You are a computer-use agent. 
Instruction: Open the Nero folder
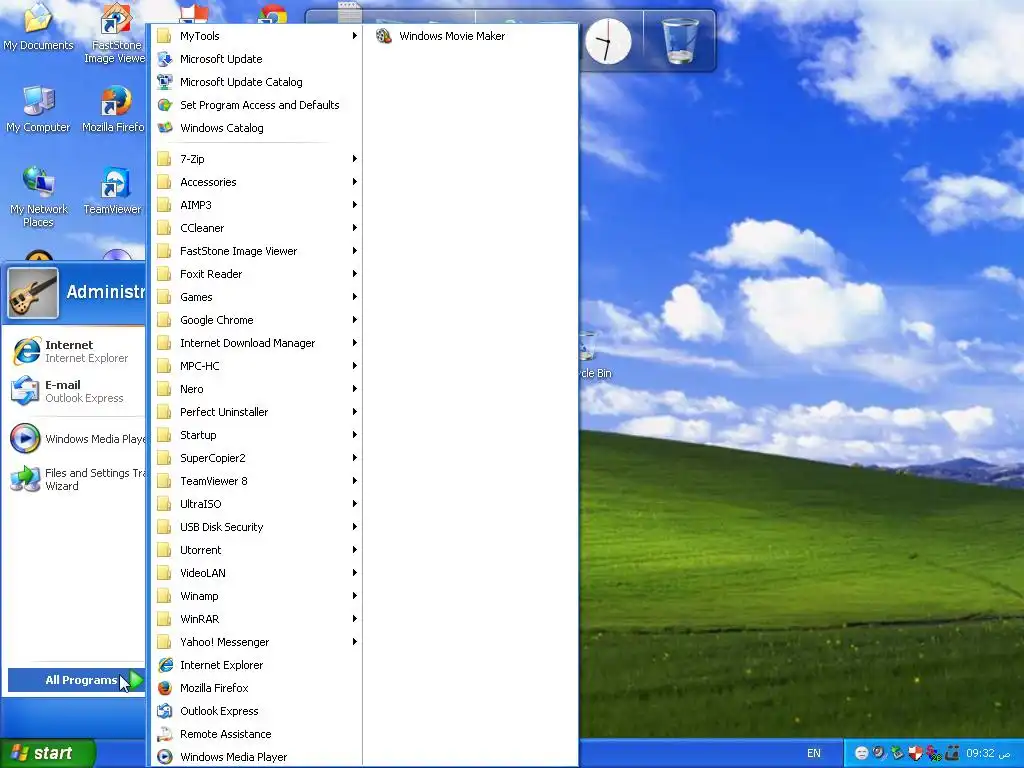click(255, 389)
